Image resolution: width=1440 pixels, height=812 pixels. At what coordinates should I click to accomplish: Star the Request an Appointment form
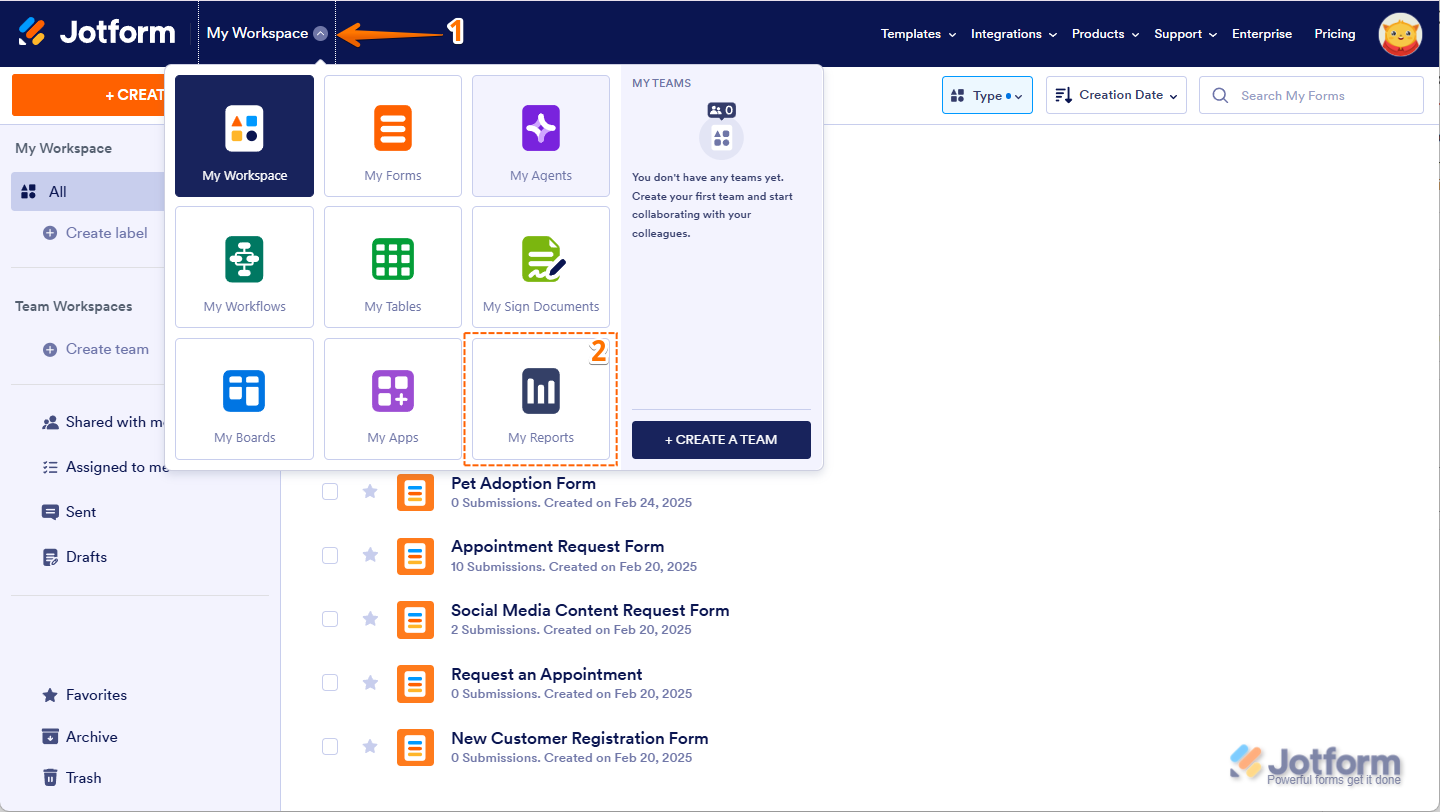[x=370, y=683]
